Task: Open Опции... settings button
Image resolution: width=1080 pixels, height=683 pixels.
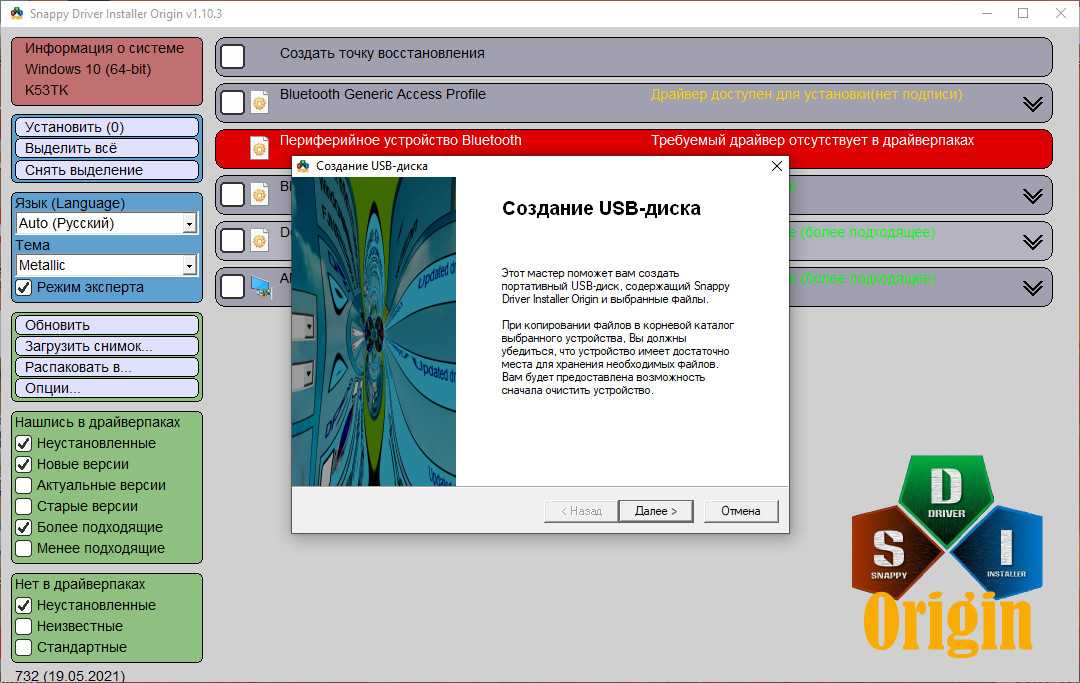Action: click(x=107, y=388)
